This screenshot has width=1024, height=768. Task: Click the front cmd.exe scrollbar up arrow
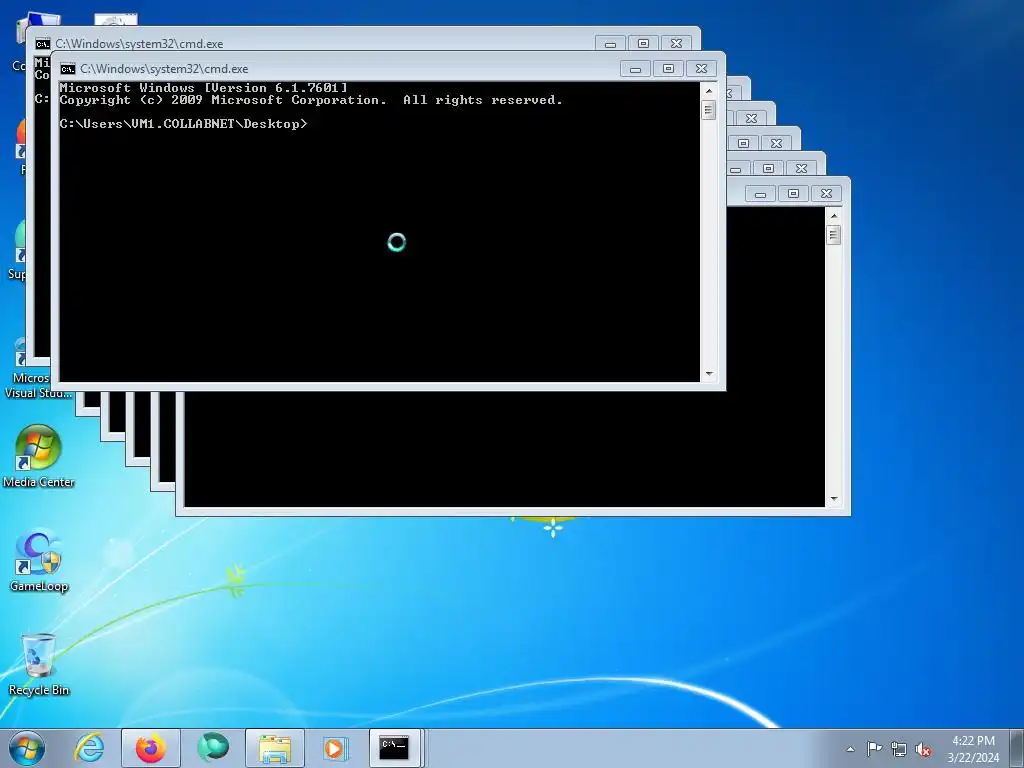click(709, 91)
